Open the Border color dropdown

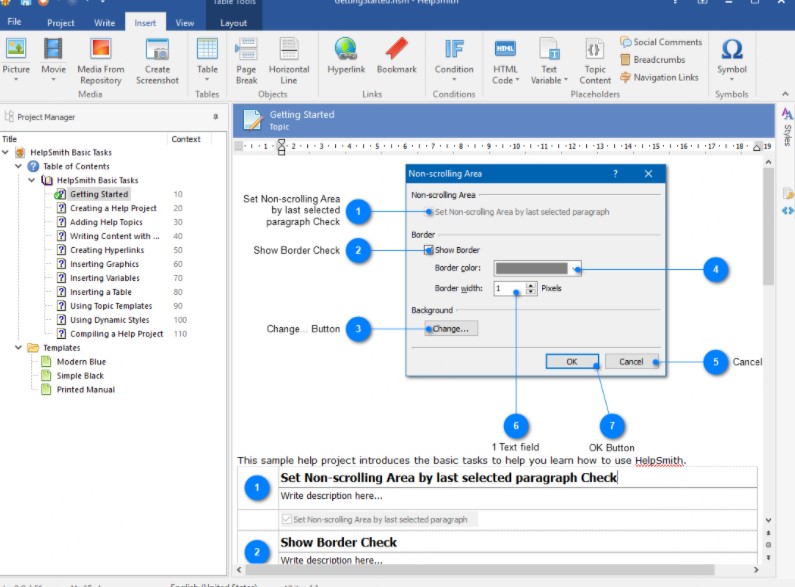click(x=575, y=269)
